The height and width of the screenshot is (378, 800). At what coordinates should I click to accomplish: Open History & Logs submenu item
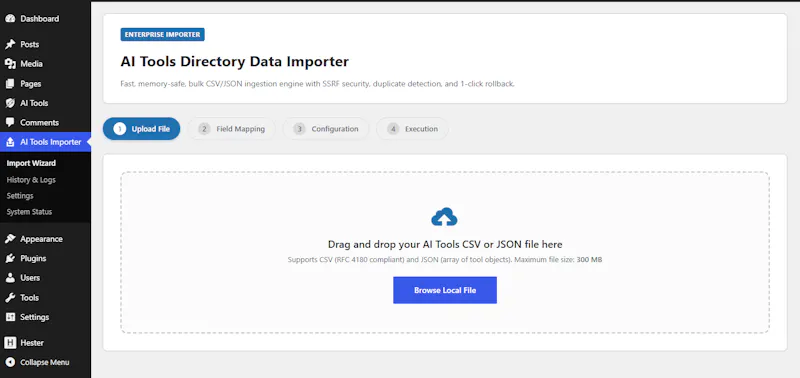[x=31, y=180]
